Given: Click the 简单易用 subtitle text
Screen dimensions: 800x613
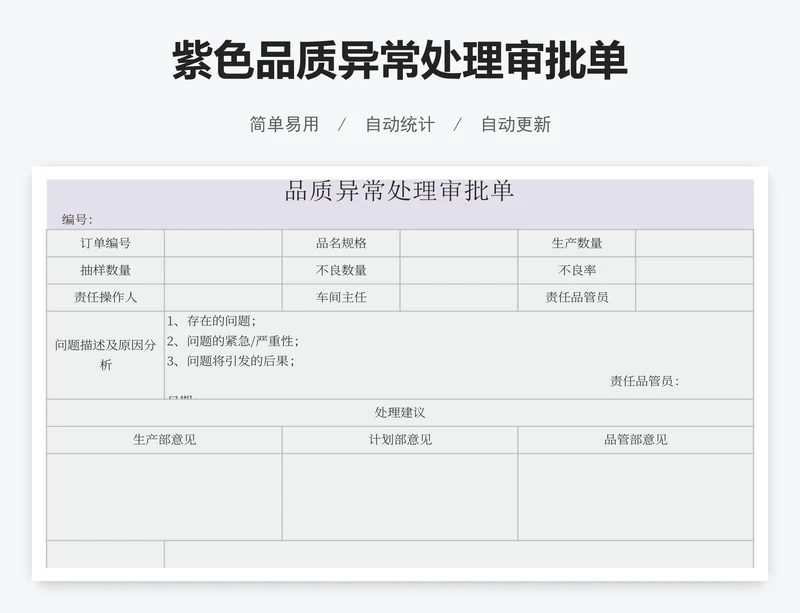Looking at the screenshot, I should [284, 124].
